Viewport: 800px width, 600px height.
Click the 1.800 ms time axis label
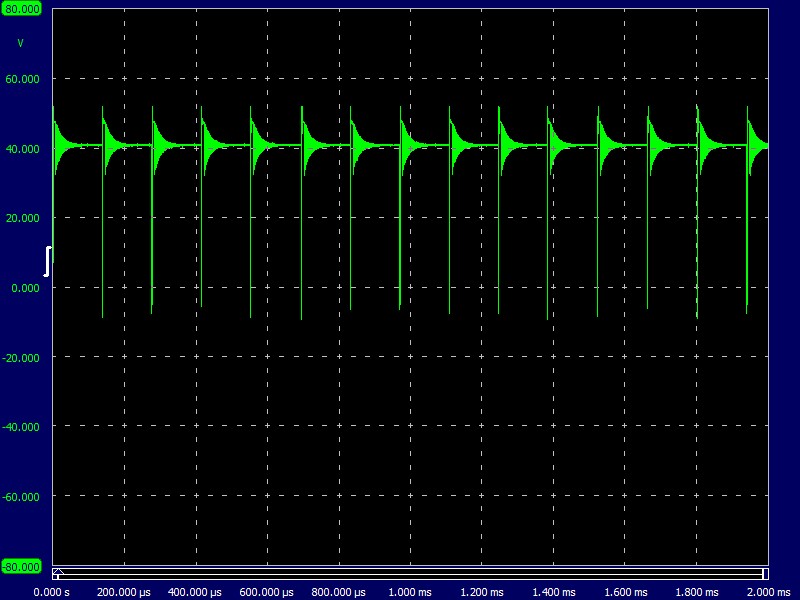(x=697, y=592)
